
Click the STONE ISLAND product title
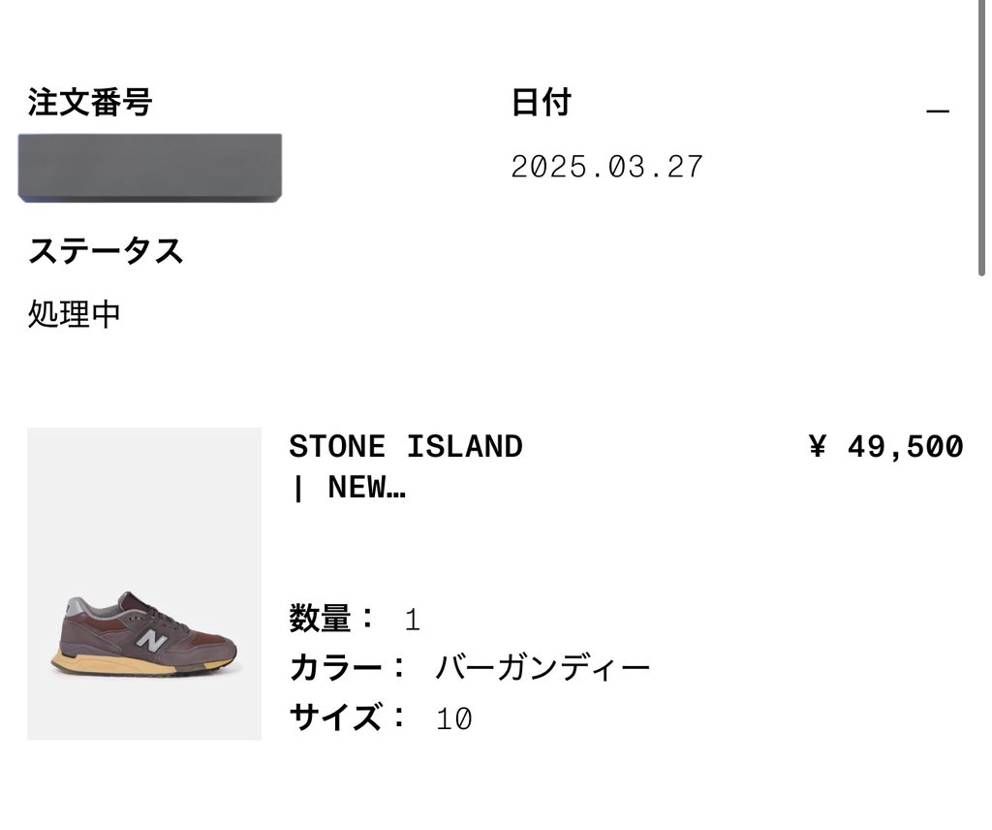(405, 446)
